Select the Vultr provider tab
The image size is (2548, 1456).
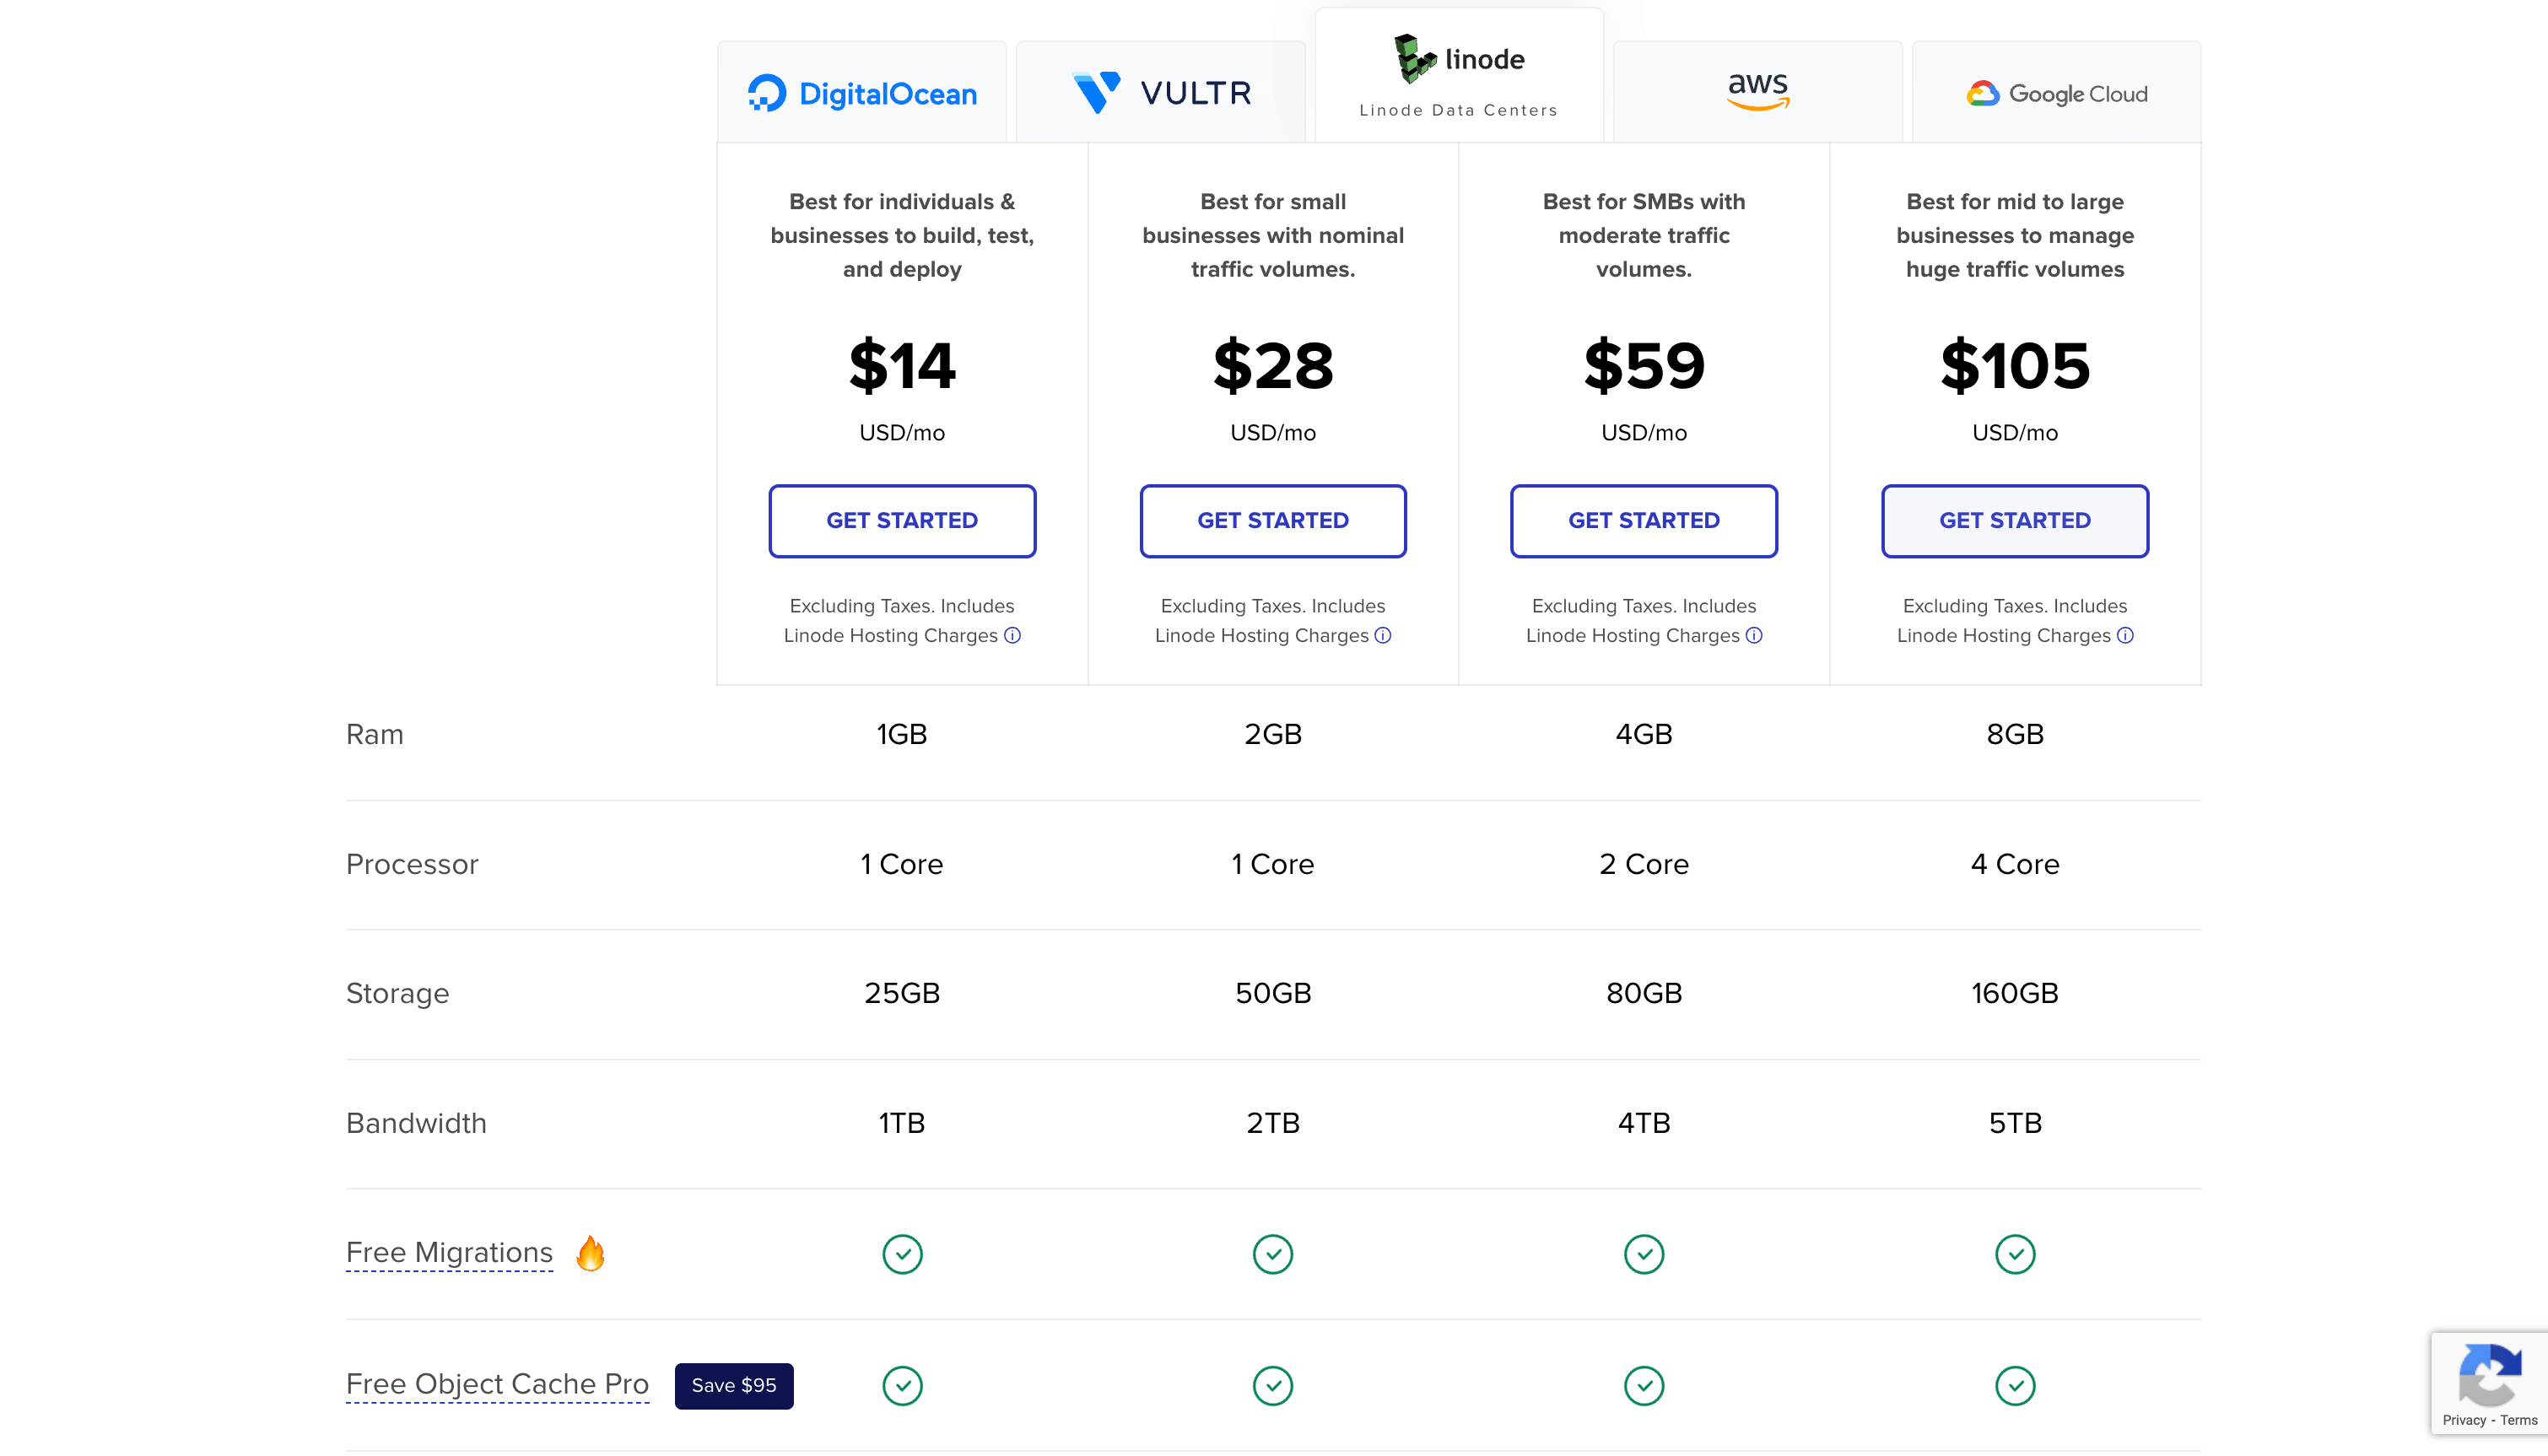(1162, 91)
